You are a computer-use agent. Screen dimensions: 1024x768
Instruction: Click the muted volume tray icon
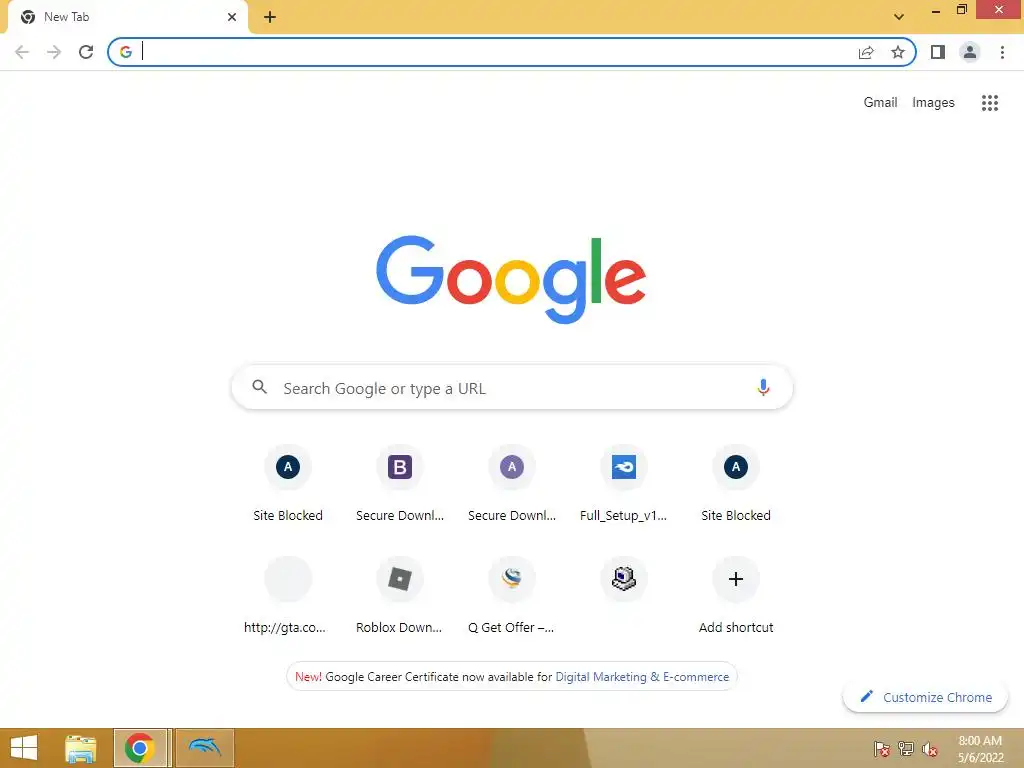[930, 749]
